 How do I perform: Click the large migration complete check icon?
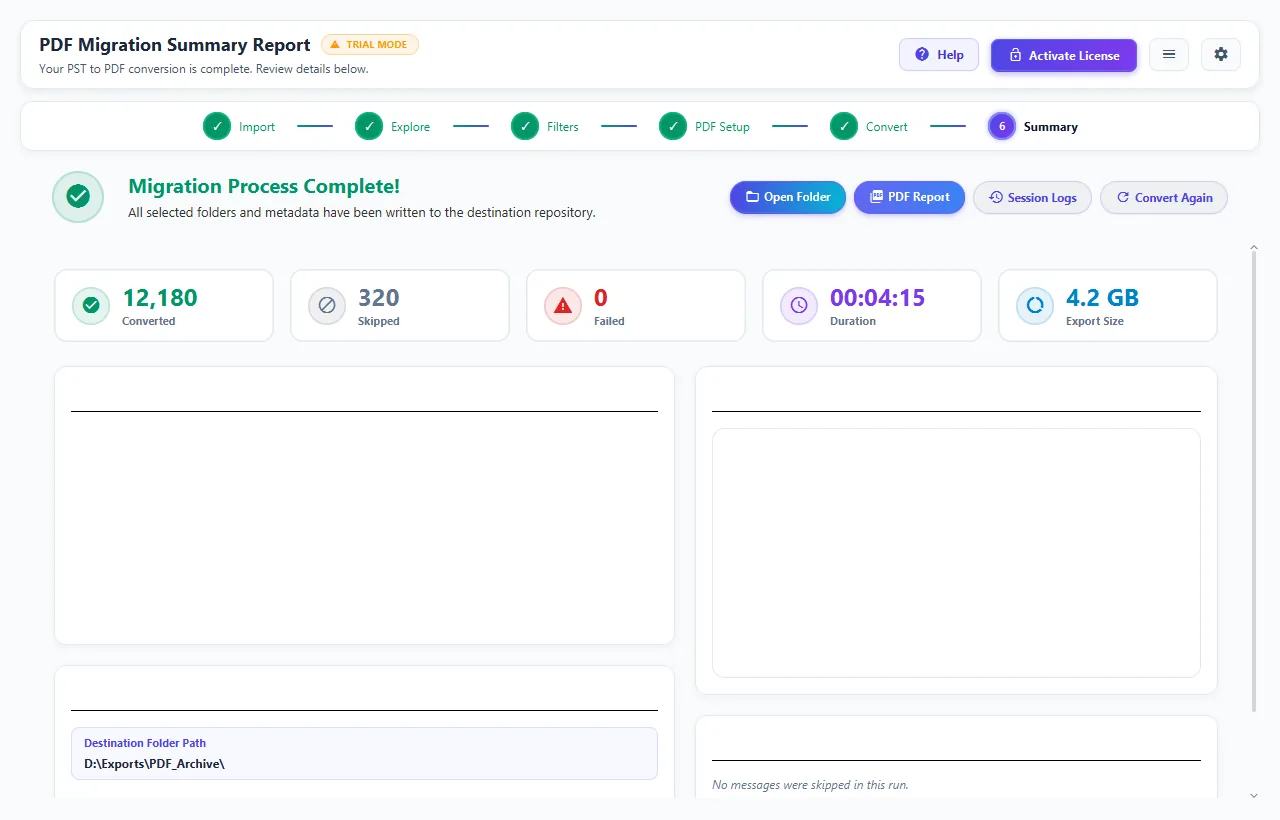(78, 197)
